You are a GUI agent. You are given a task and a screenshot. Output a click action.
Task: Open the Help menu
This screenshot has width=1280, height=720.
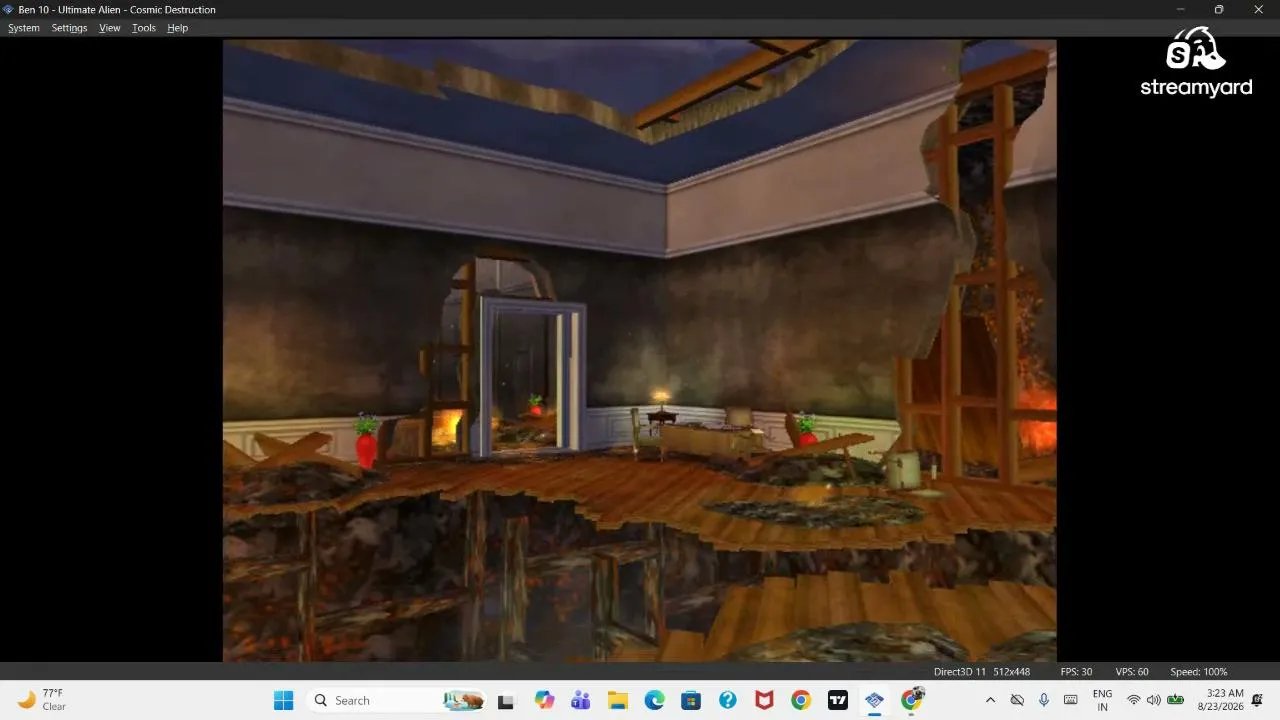pos(178,28)
